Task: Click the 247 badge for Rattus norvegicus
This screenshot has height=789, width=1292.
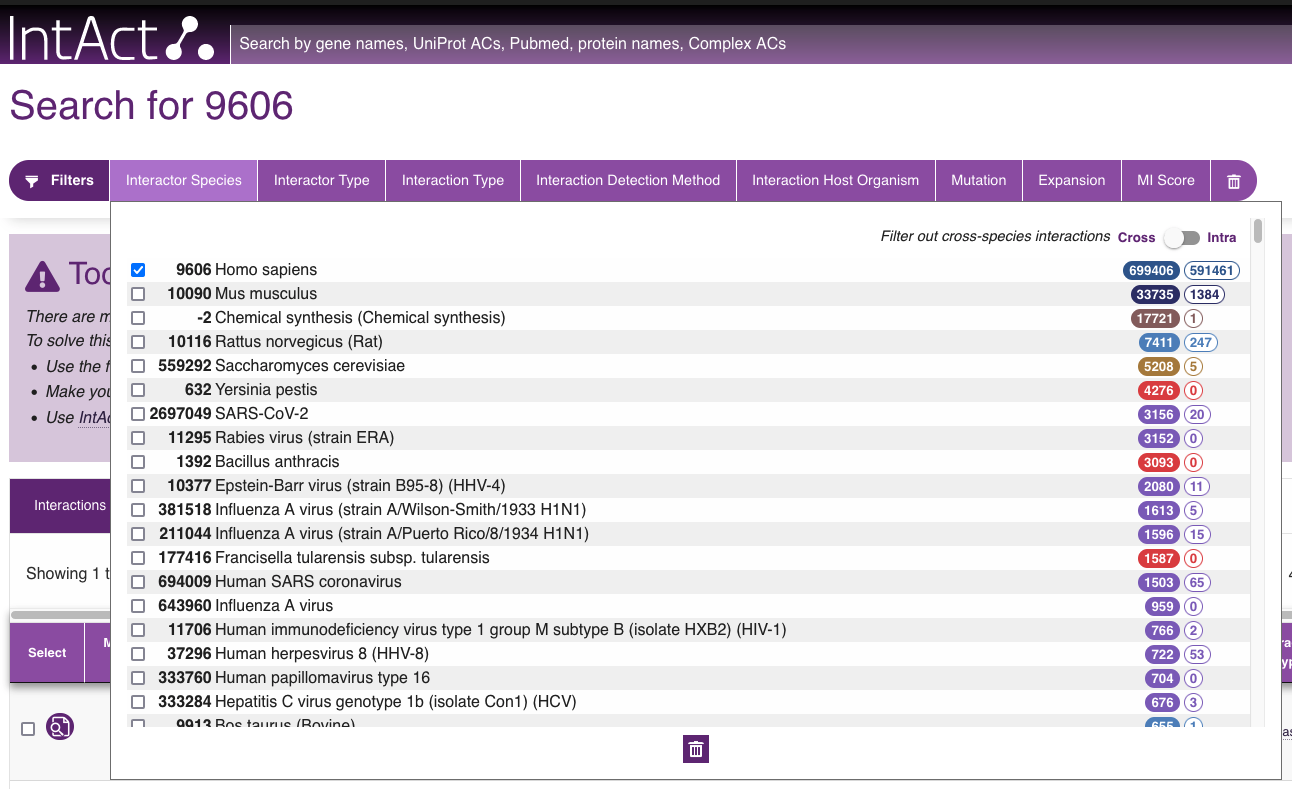Action: [1201, 342]
